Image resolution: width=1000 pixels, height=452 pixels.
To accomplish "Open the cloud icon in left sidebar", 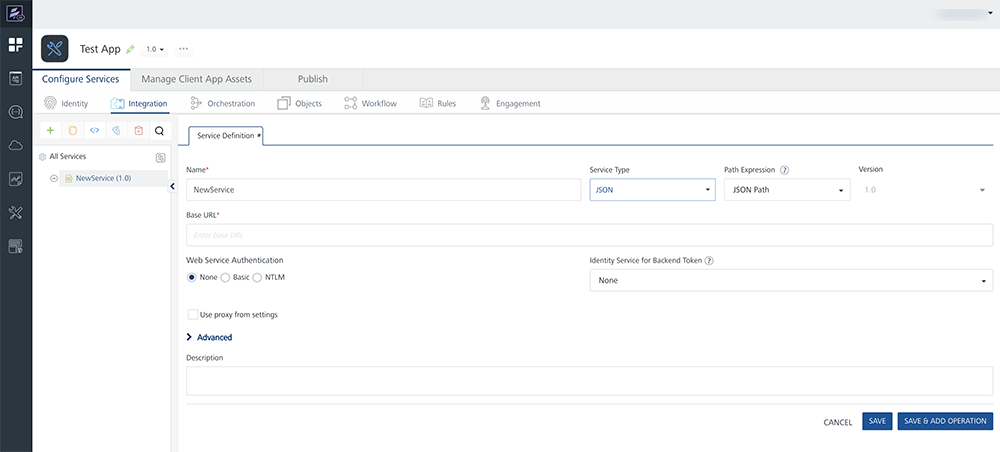I will (x=16, y=146).
